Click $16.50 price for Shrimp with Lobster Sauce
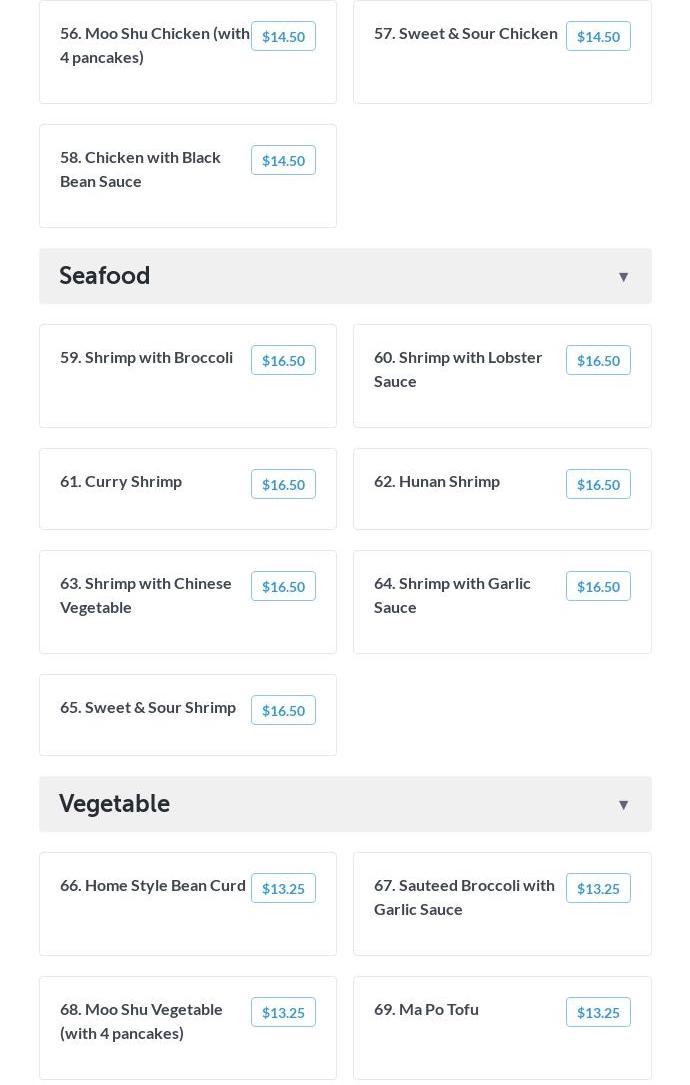The height and width of the screenshot is (1085, 690). [598, 360]
